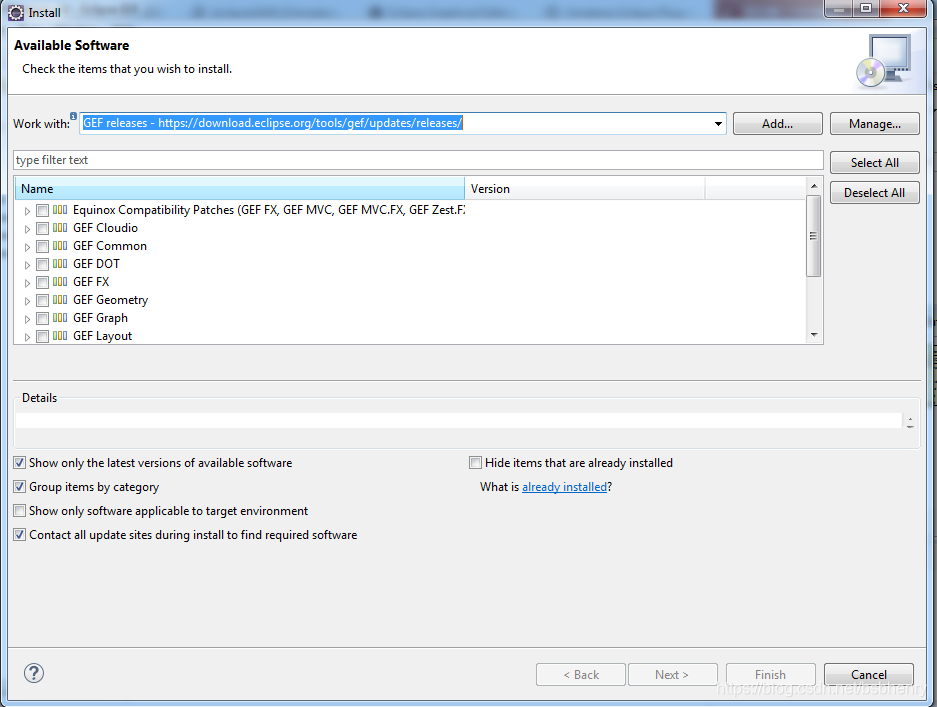The image size is (937, 707).
Task: Select the GEF FX row text
Action: tap(91, 281)
